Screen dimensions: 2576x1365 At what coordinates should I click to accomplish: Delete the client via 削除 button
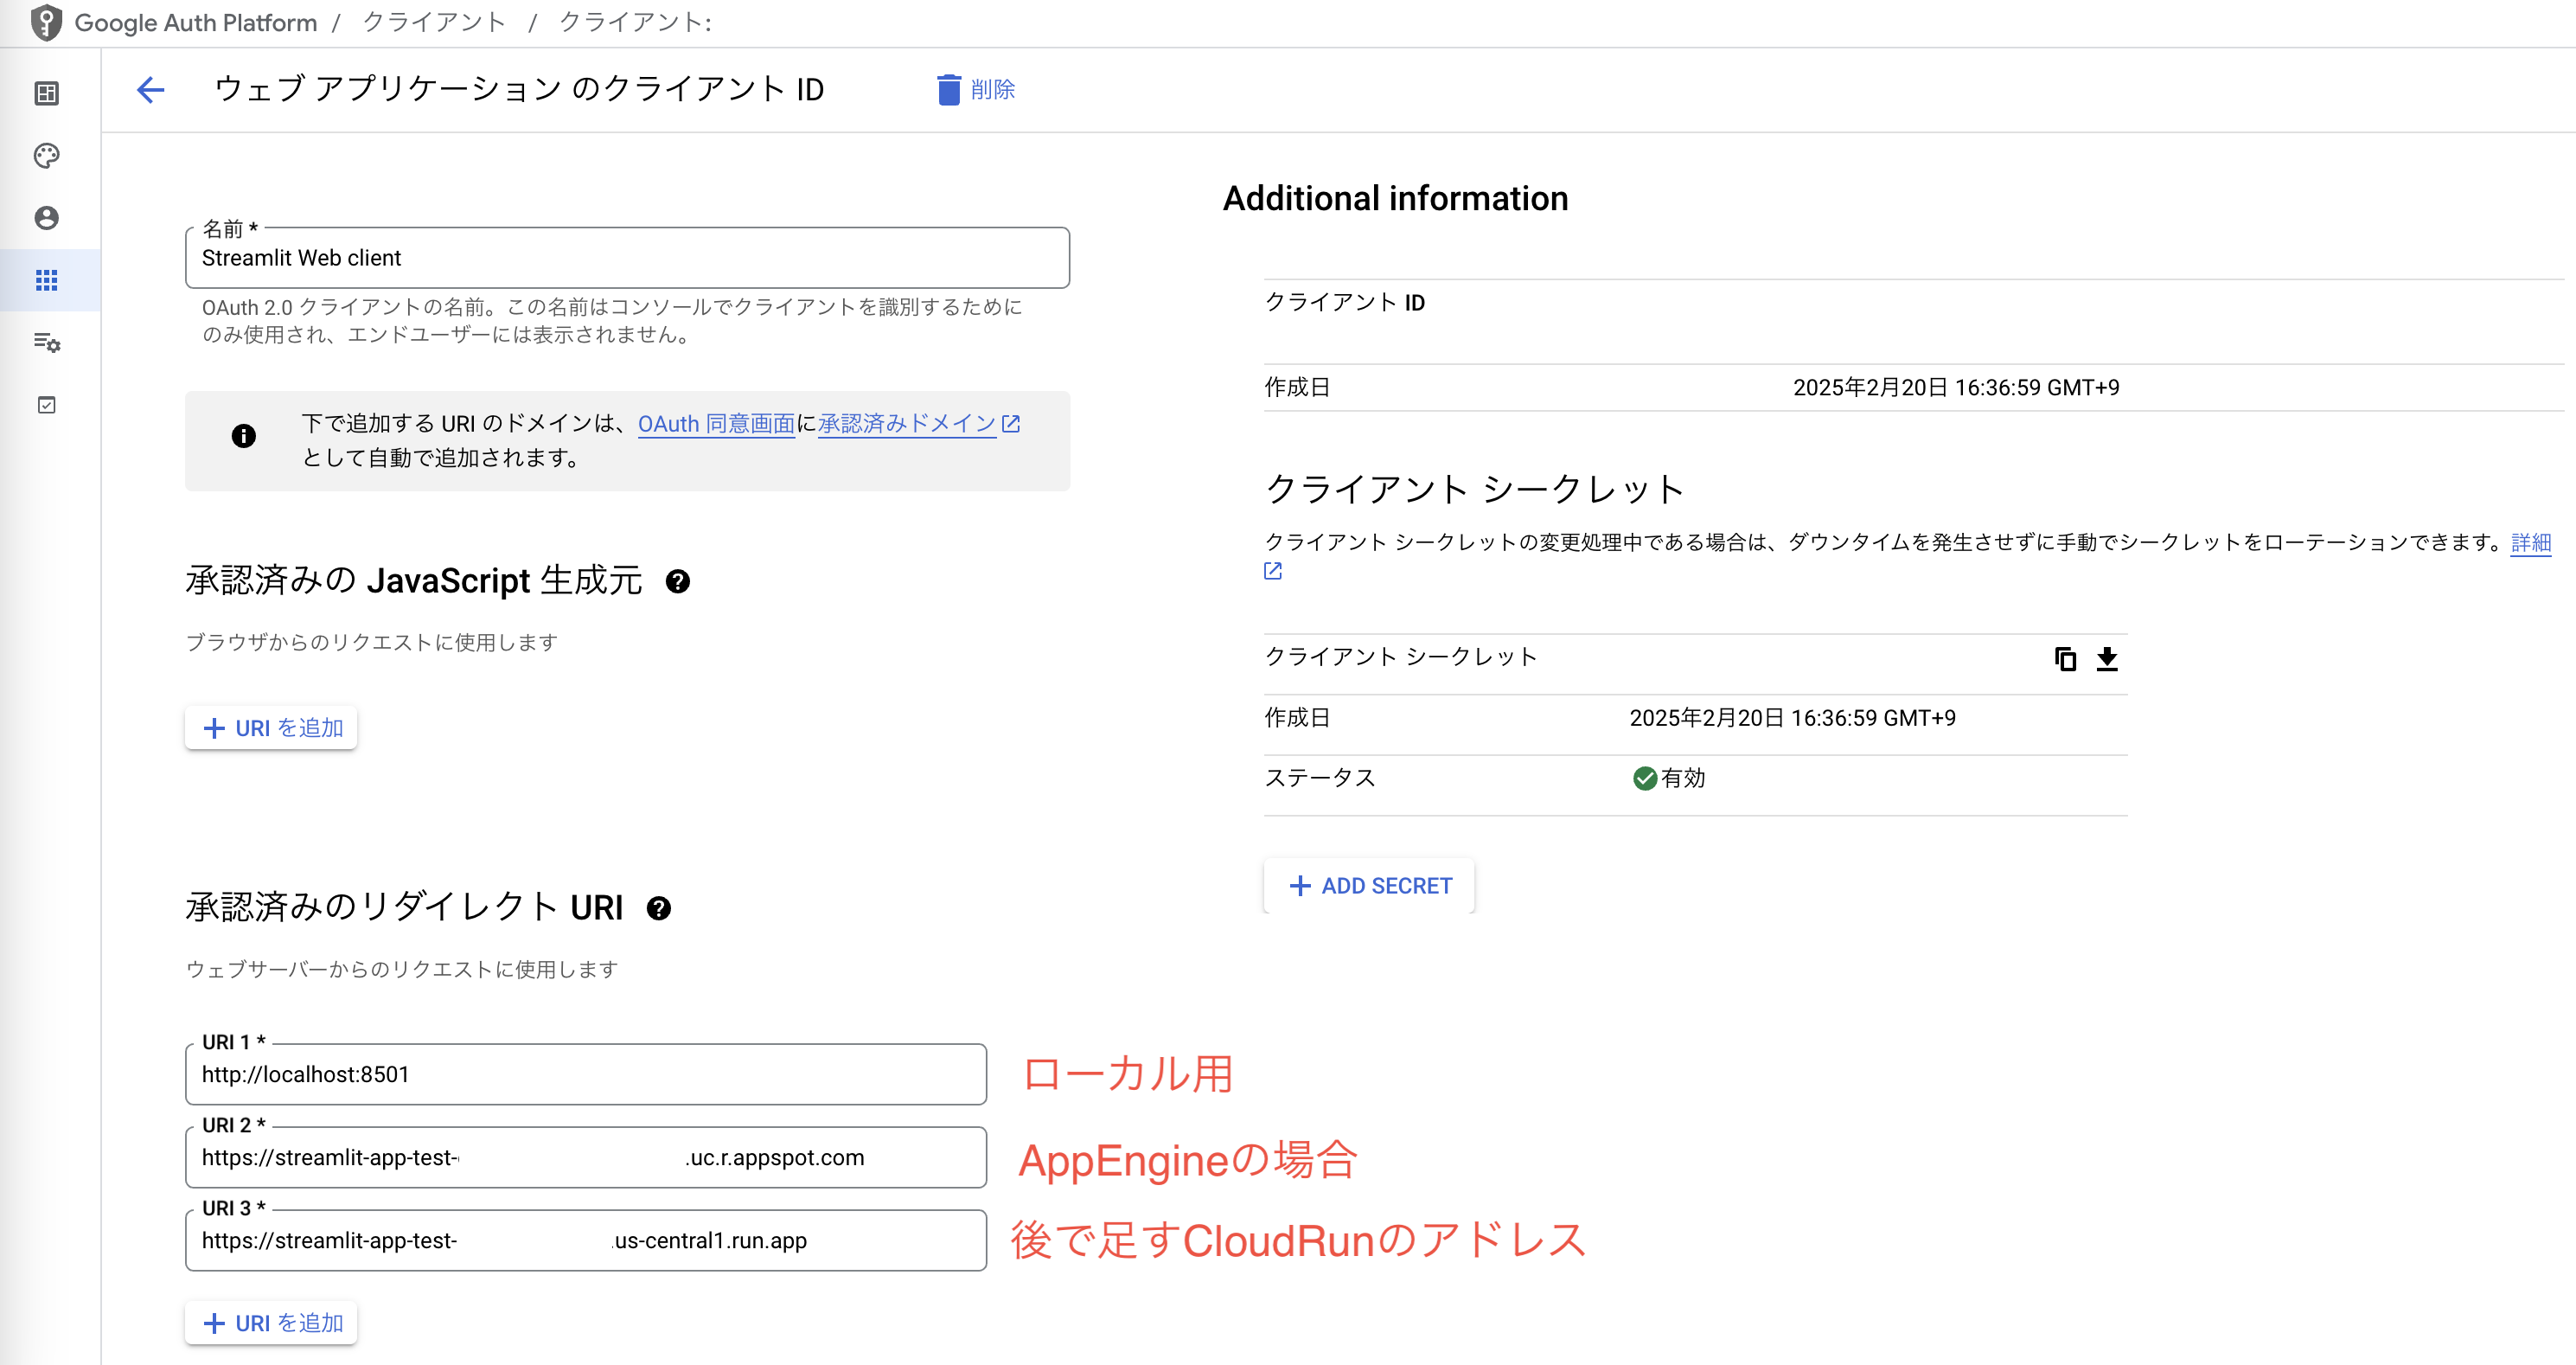977,89
